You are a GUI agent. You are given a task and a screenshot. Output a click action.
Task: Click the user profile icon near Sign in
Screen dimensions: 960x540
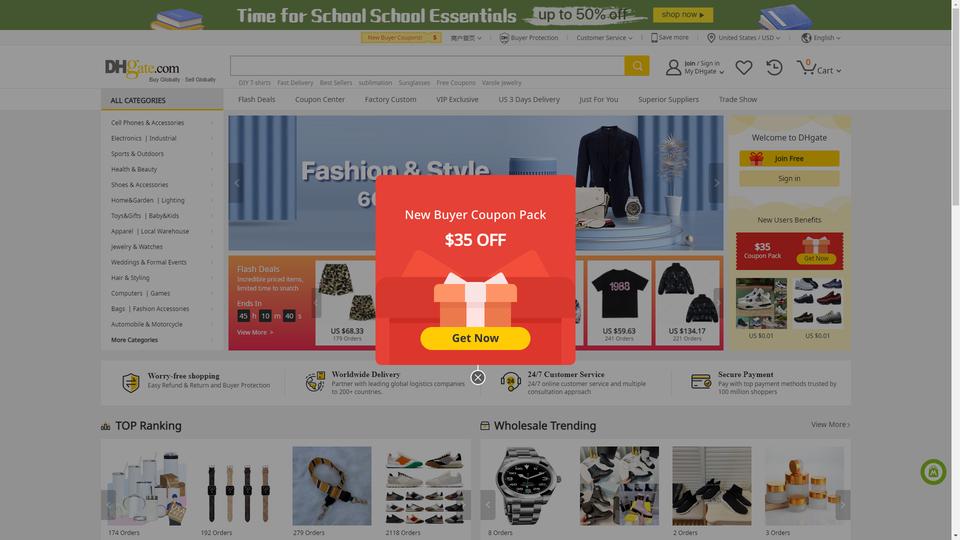click(x=673, y=67)
